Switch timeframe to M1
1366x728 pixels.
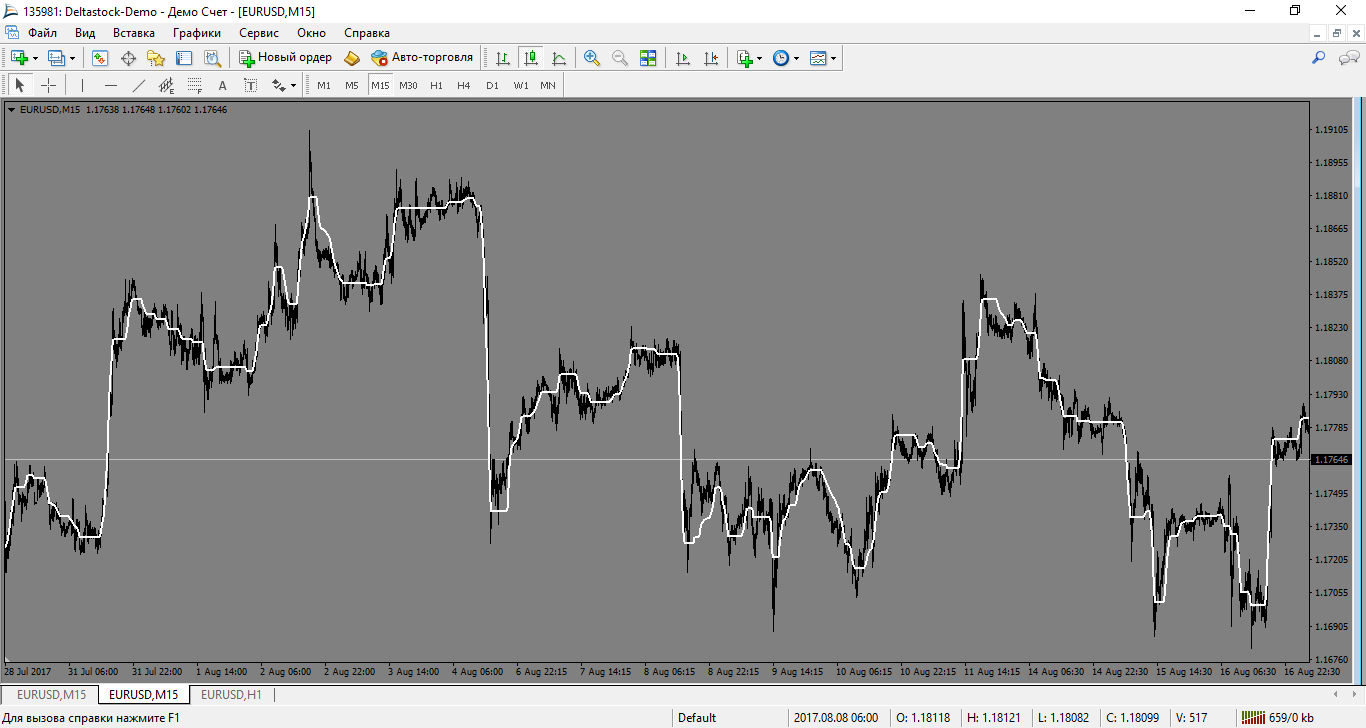(324, 85)
